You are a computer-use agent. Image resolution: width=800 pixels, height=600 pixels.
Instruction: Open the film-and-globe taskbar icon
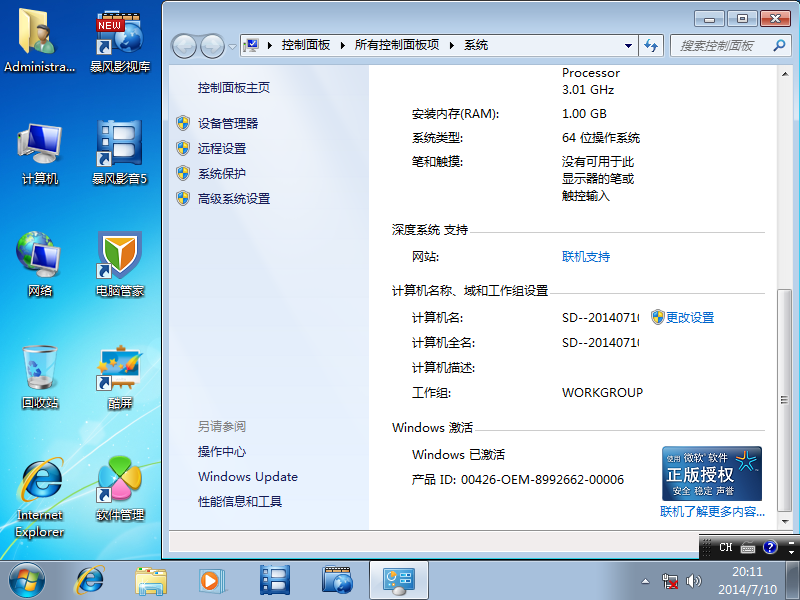(337, 581)
